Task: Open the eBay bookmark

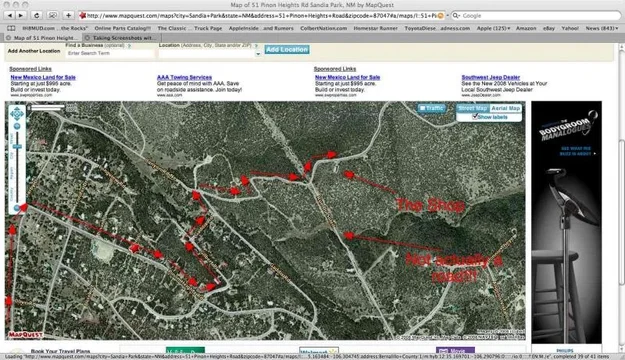Action: click(548, 28)
